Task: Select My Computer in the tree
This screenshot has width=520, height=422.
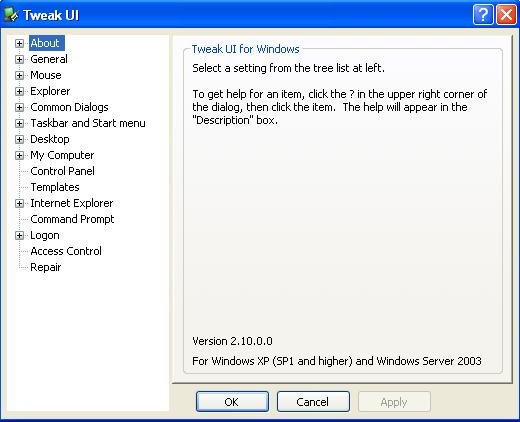Action: [62, 155]
